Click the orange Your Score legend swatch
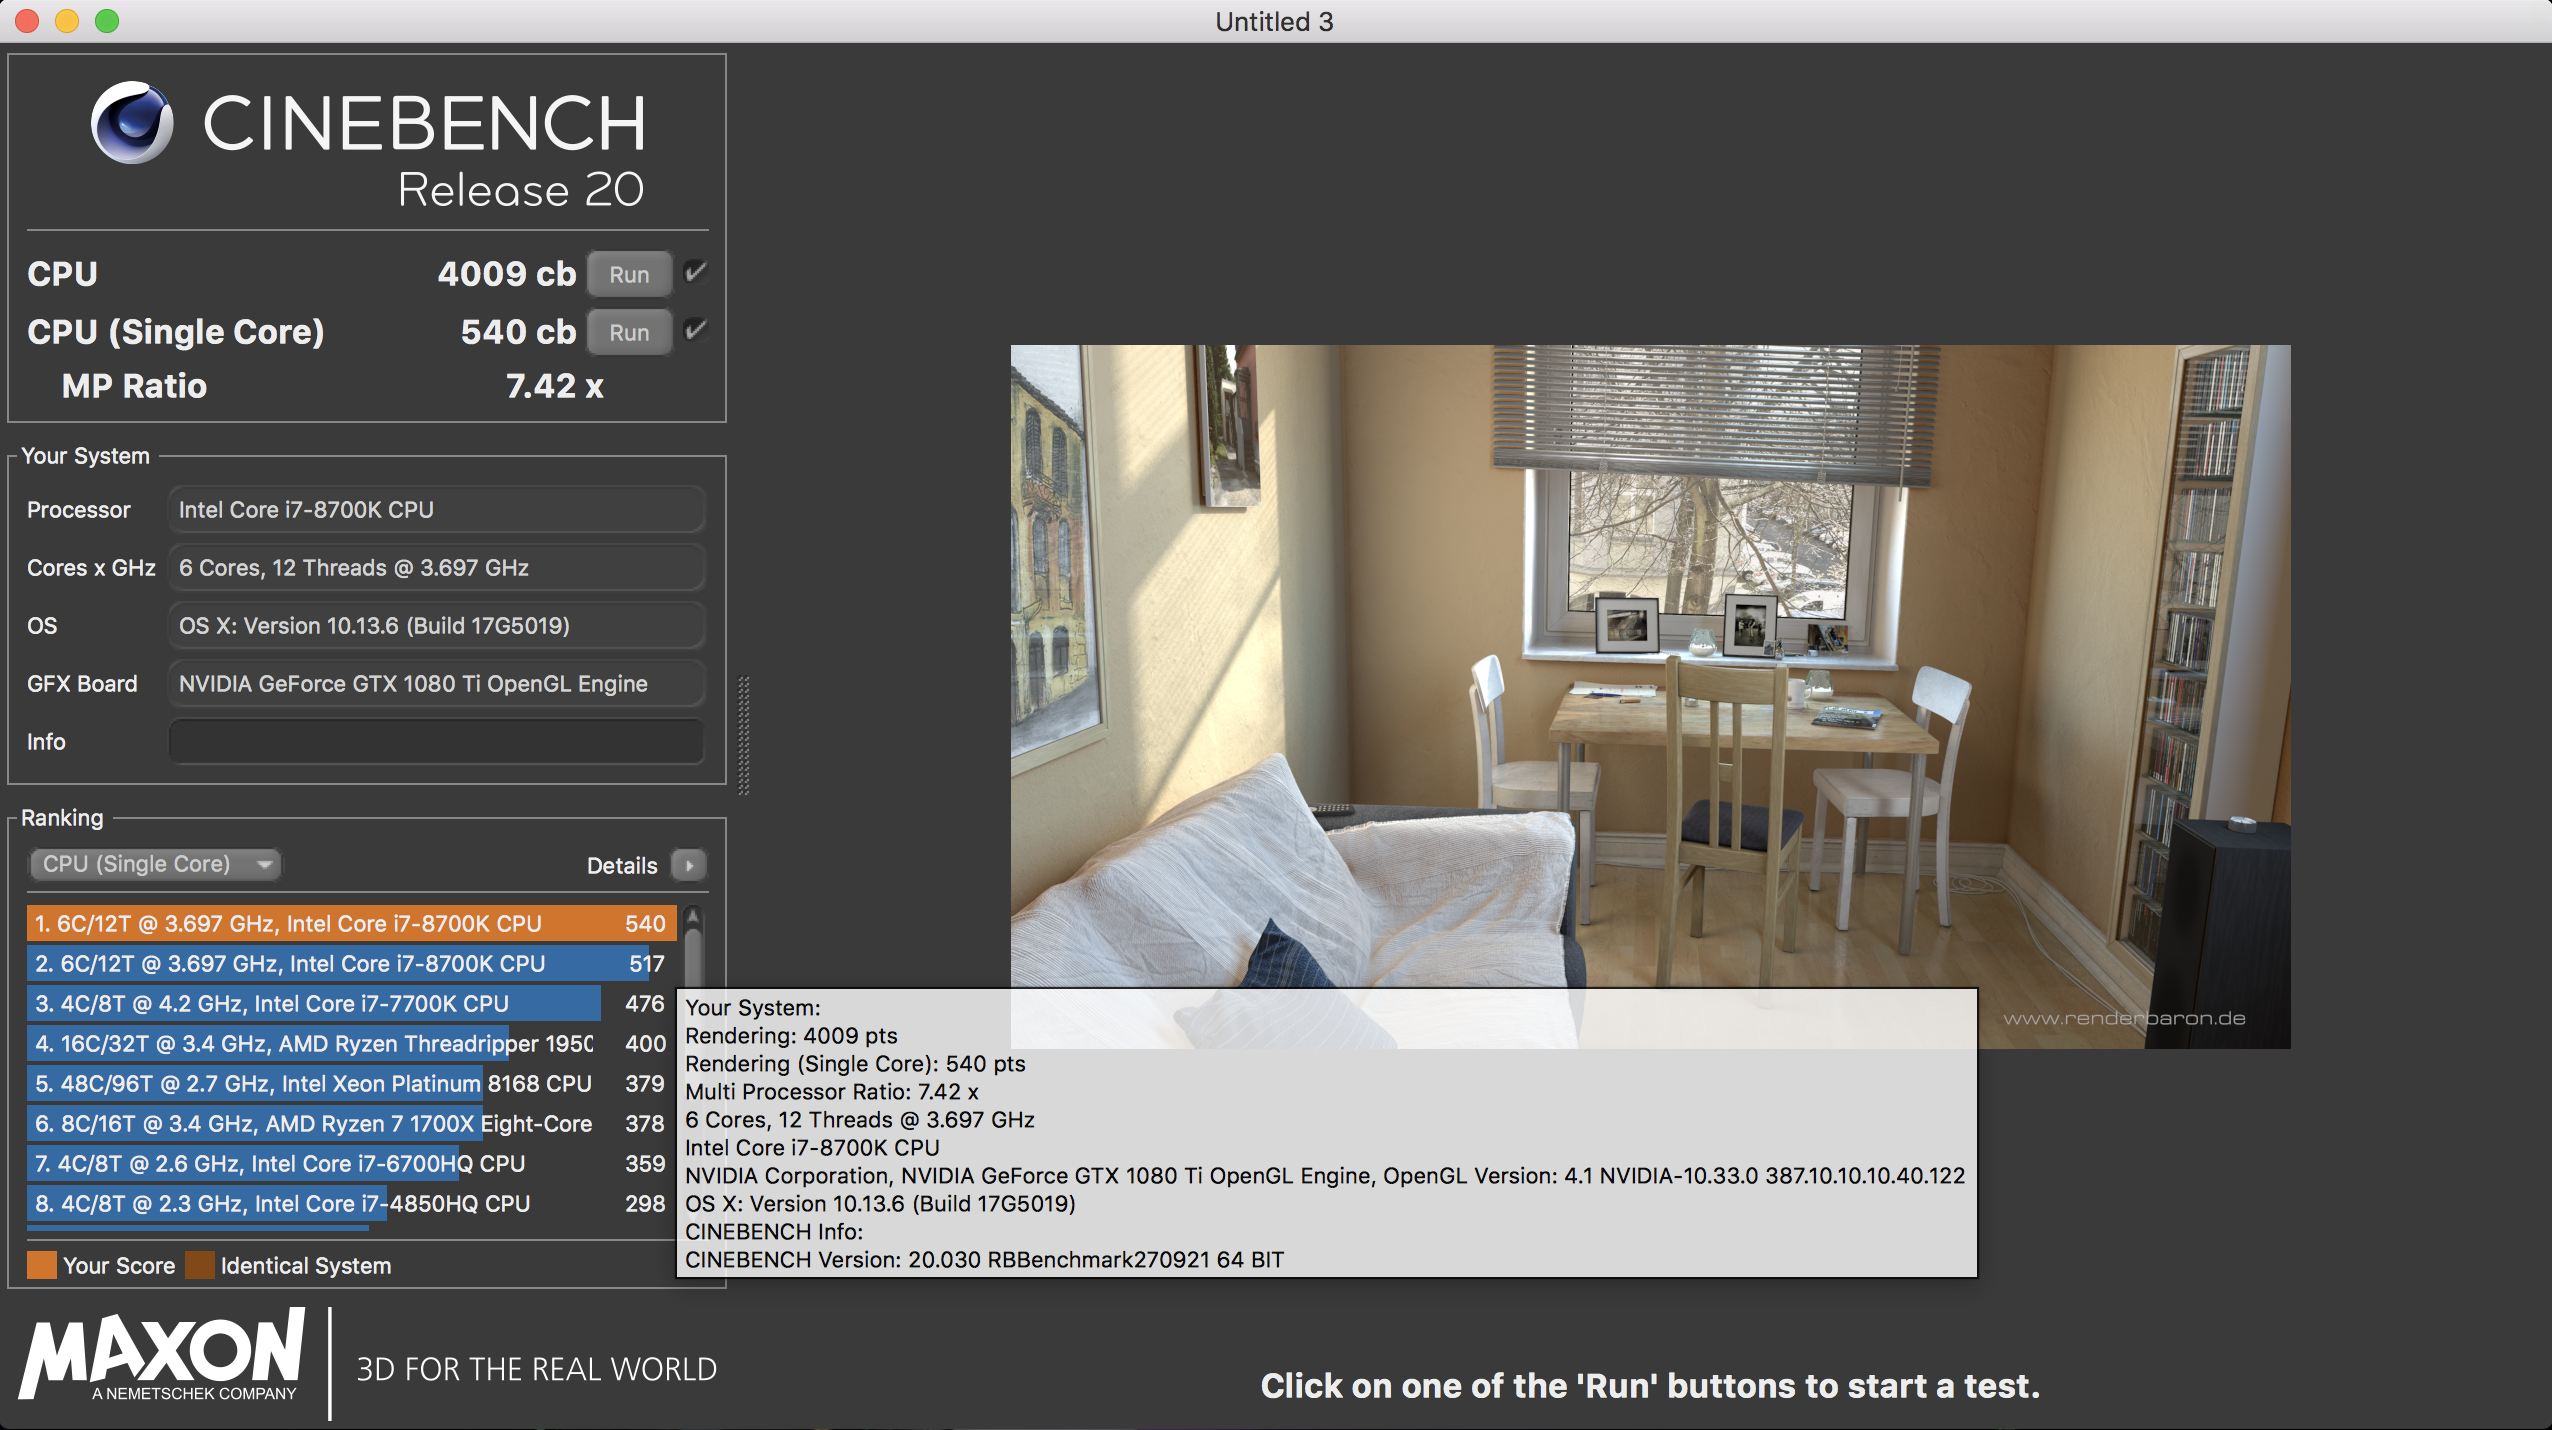 [x=42, y=1265]
